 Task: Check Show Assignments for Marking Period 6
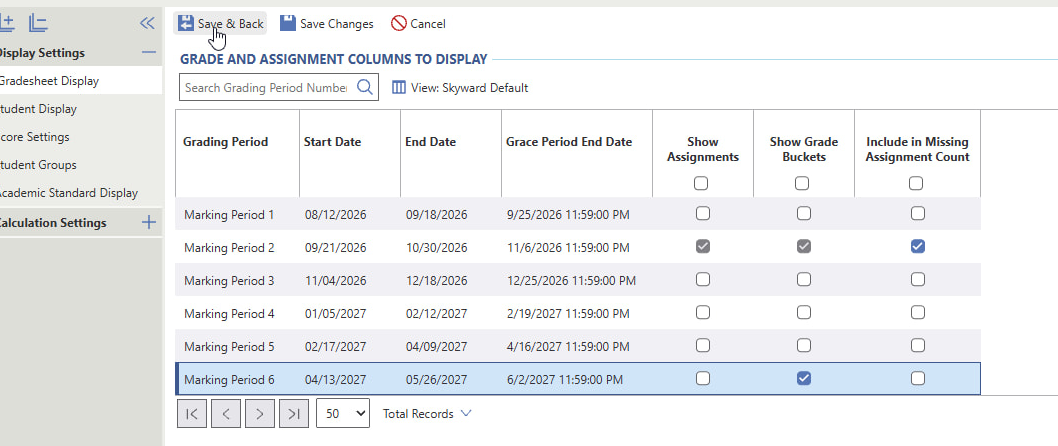[x=702, y=379]
